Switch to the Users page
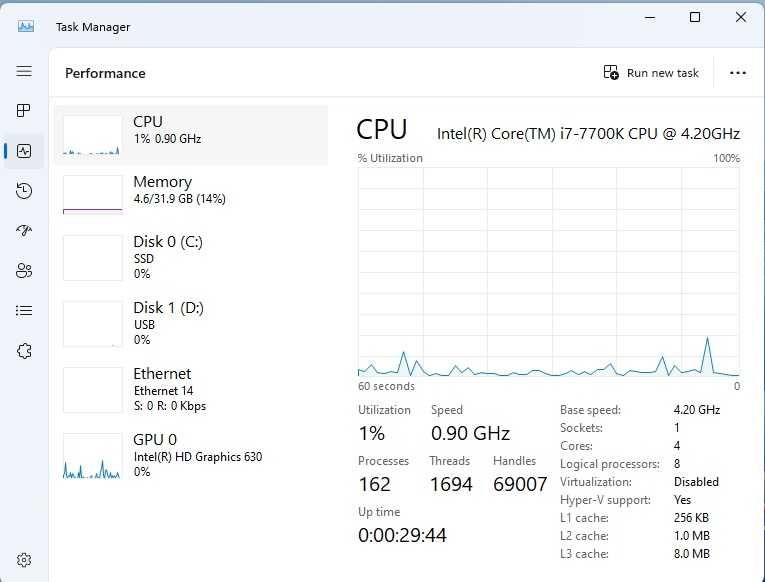 point(24,271)
